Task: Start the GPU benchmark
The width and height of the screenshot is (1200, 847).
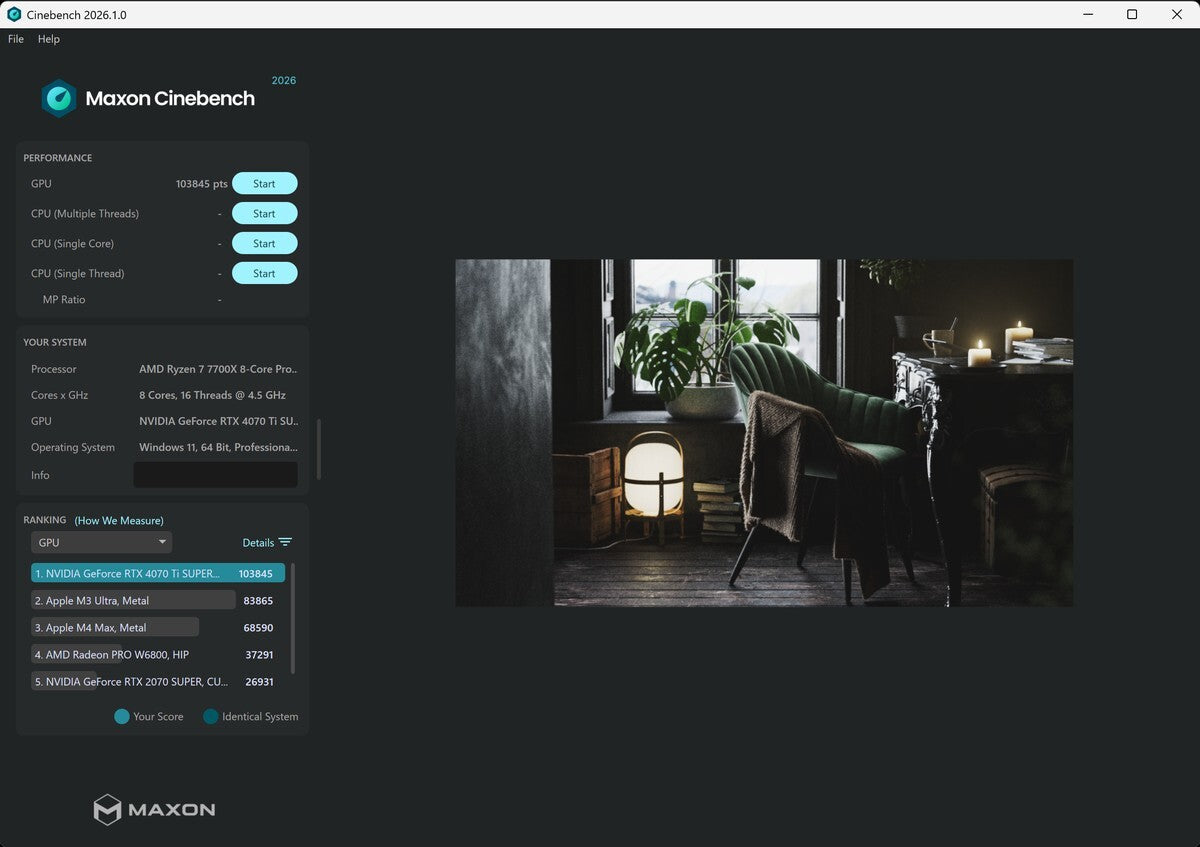Action: (x=264, y=183)
